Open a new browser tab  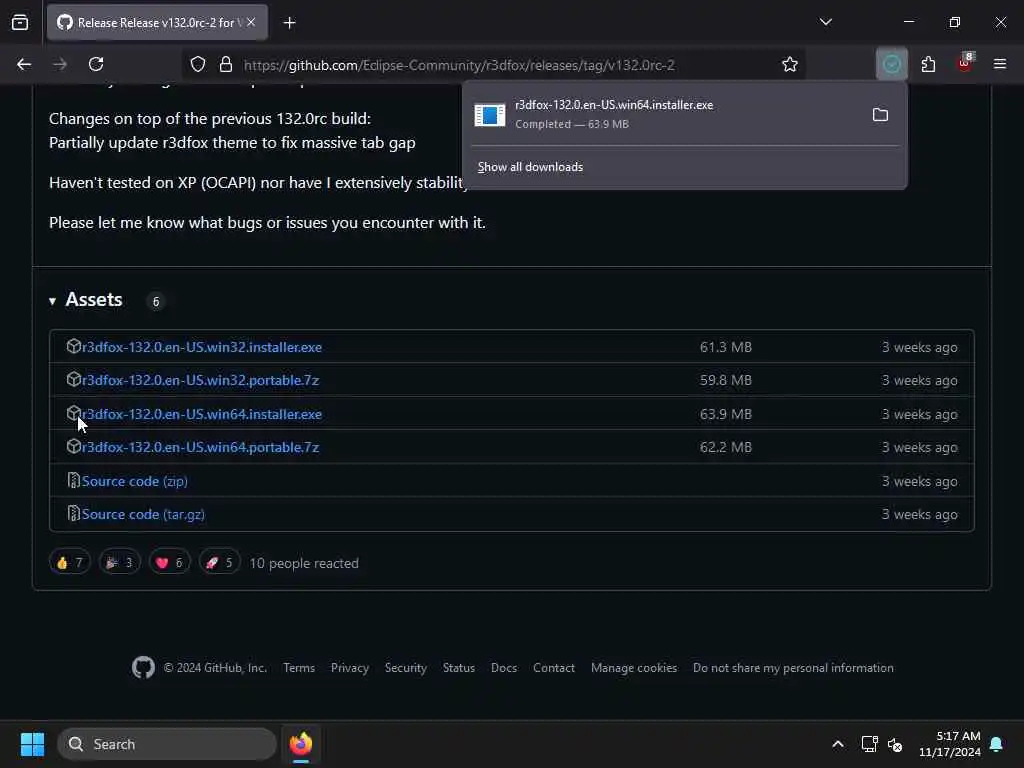click(289, 23)
